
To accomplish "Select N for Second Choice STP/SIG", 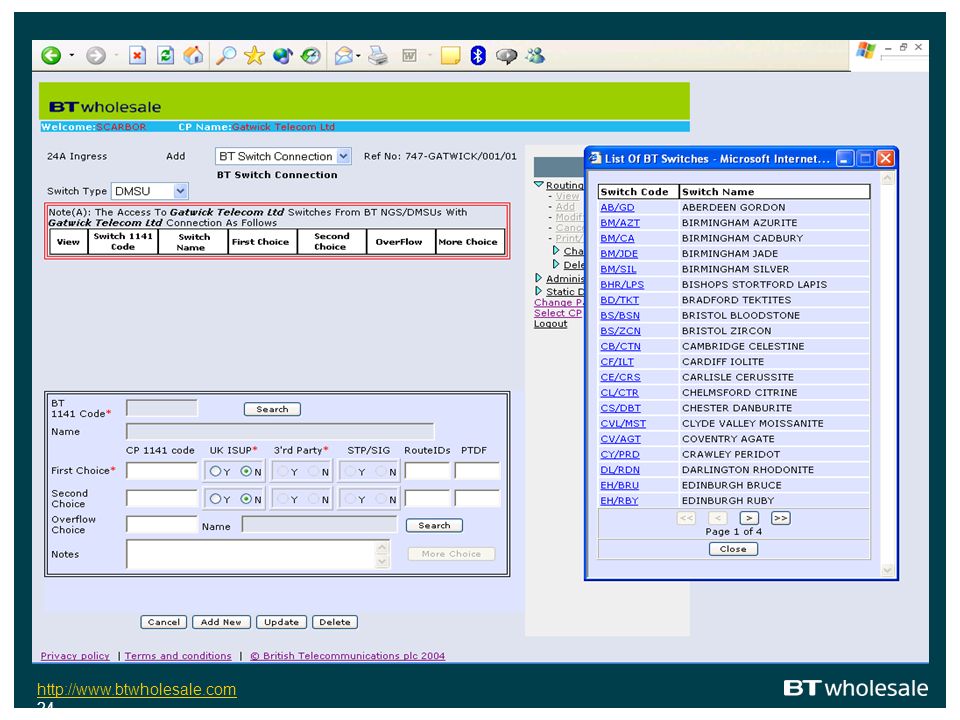I will click(x=381, y=499).
